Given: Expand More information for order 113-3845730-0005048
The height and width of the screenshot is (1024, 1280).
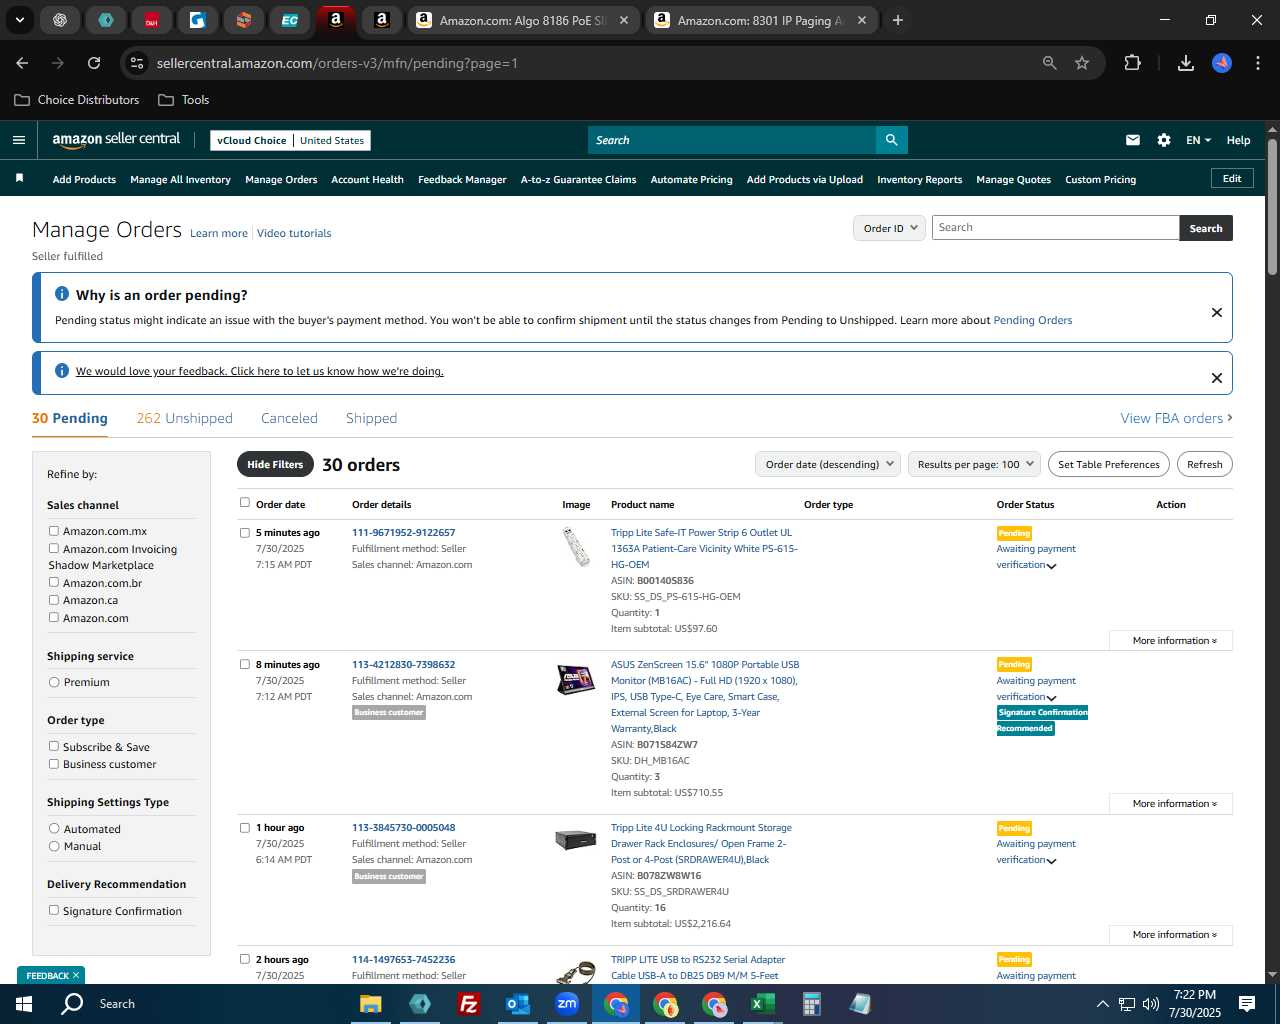Looking at the screenshot, I should [x=1171, y=934].
